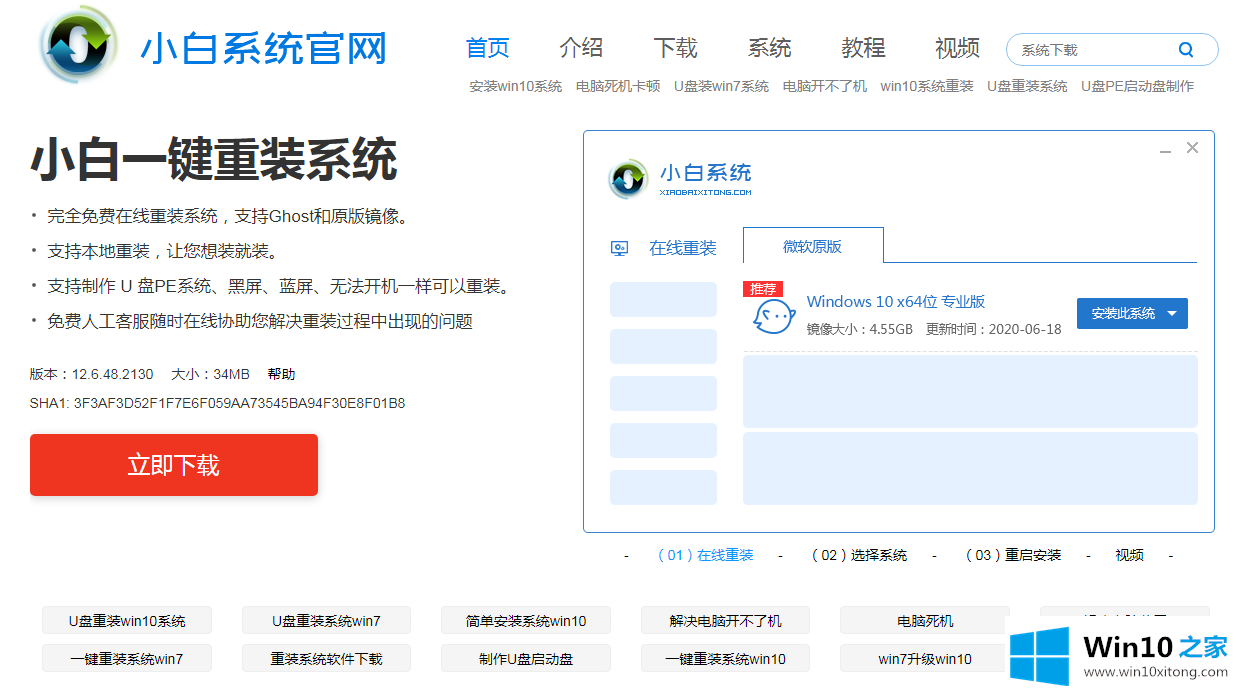Open the 教程 nav menu
The width and height of the screenshot is (1240, 698).
[863, 48]
